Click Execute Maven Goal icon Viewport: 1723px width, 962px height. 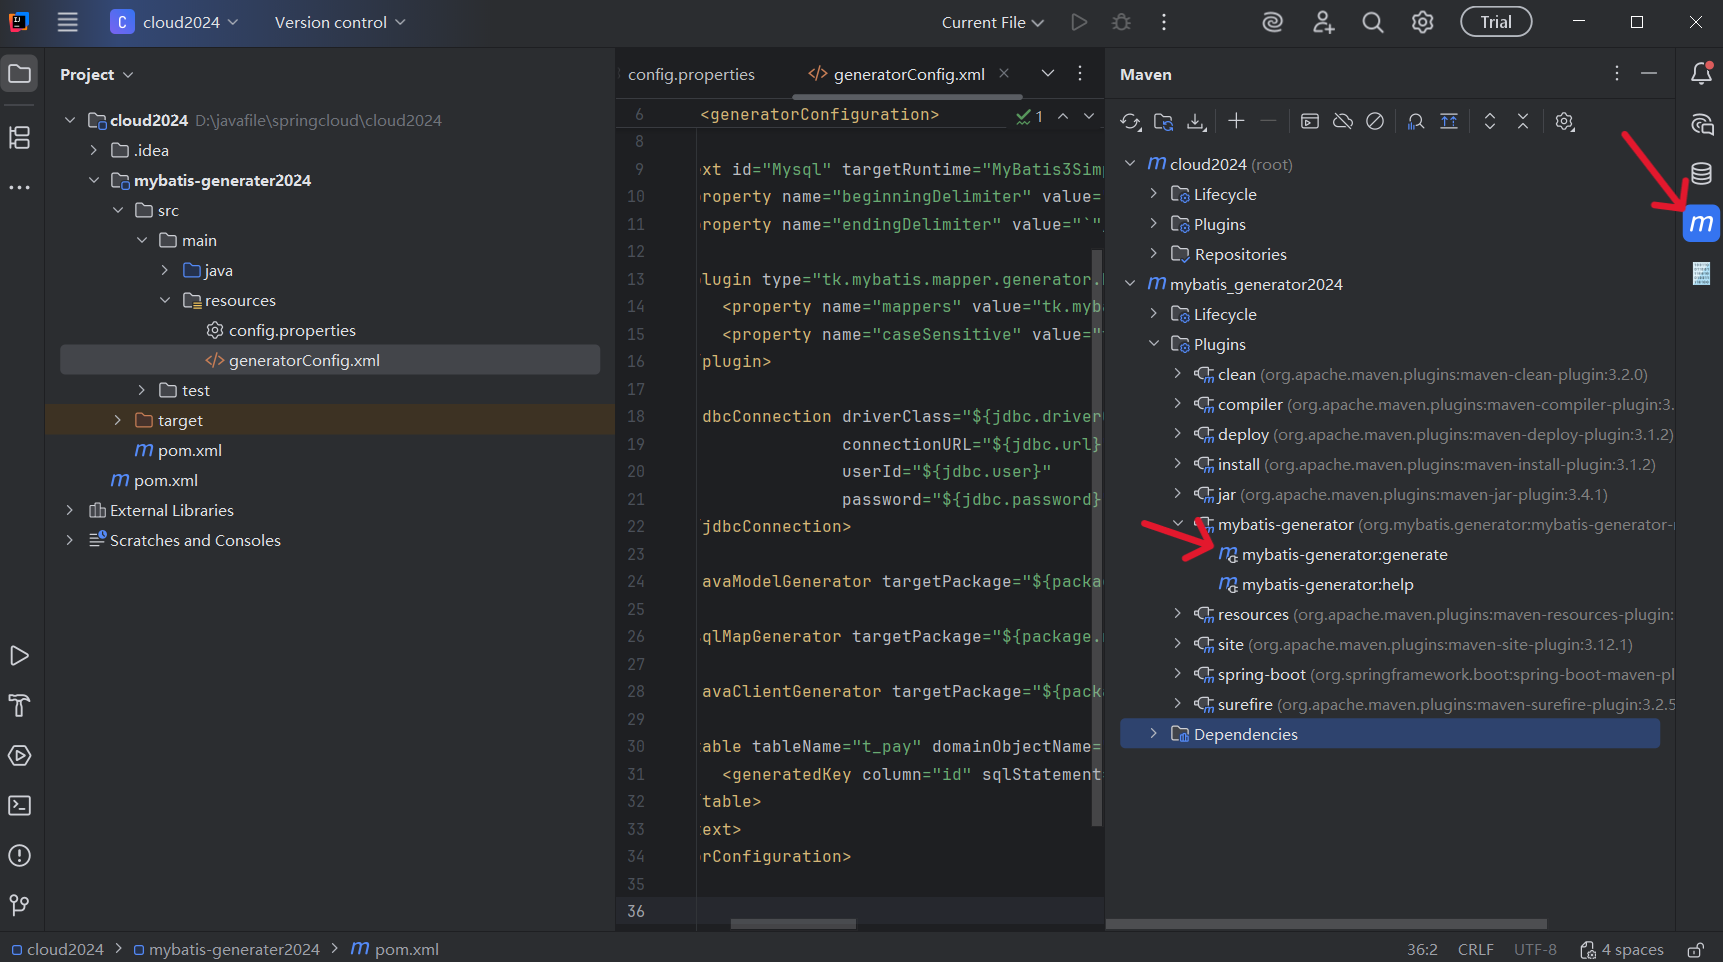[1310, 121]
